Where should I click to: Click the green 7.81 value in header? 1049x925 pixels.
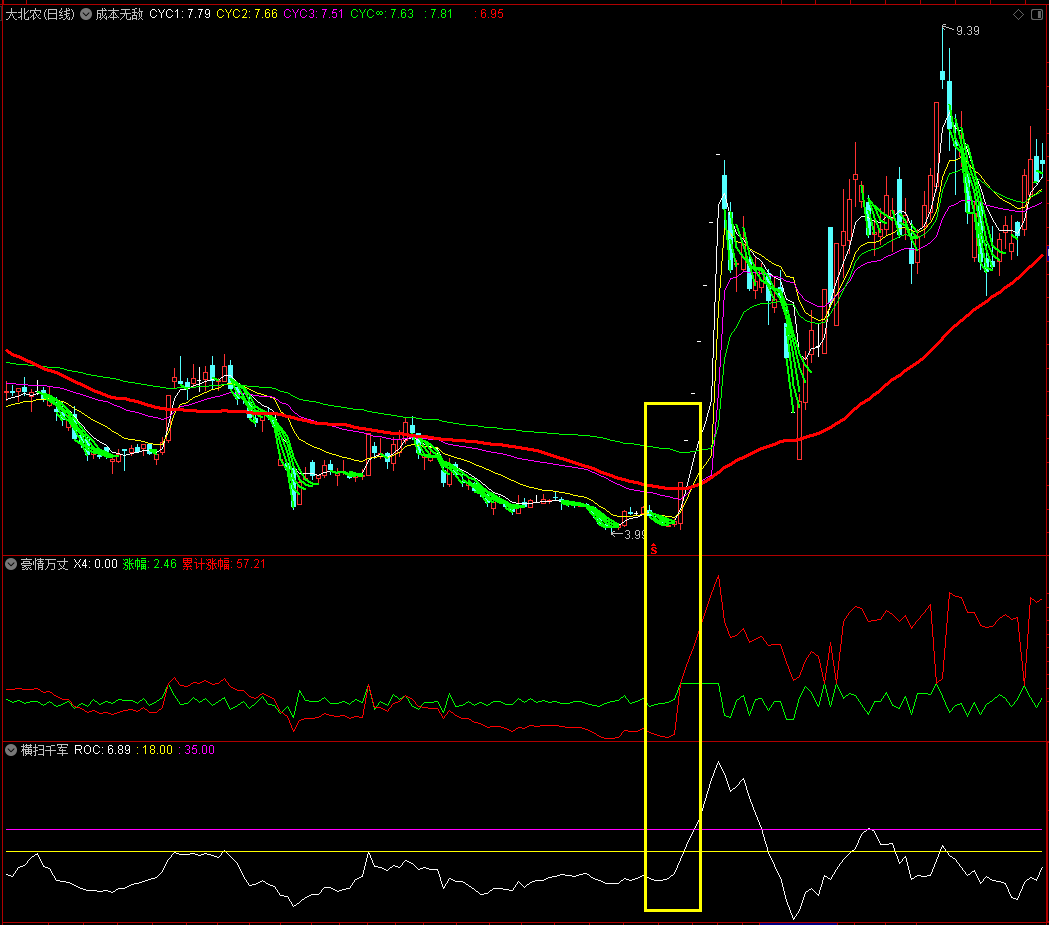pyautogui.click(x=439, y=14)
